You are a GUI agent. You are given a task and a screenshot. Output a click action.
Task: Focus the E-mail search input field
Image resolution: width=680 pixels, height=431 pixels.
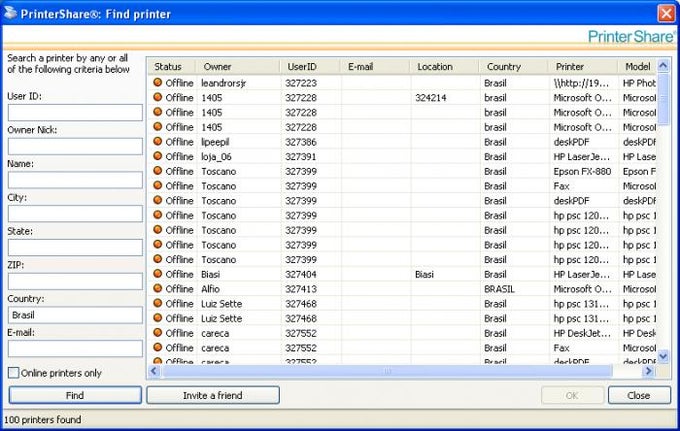point(75,349)
